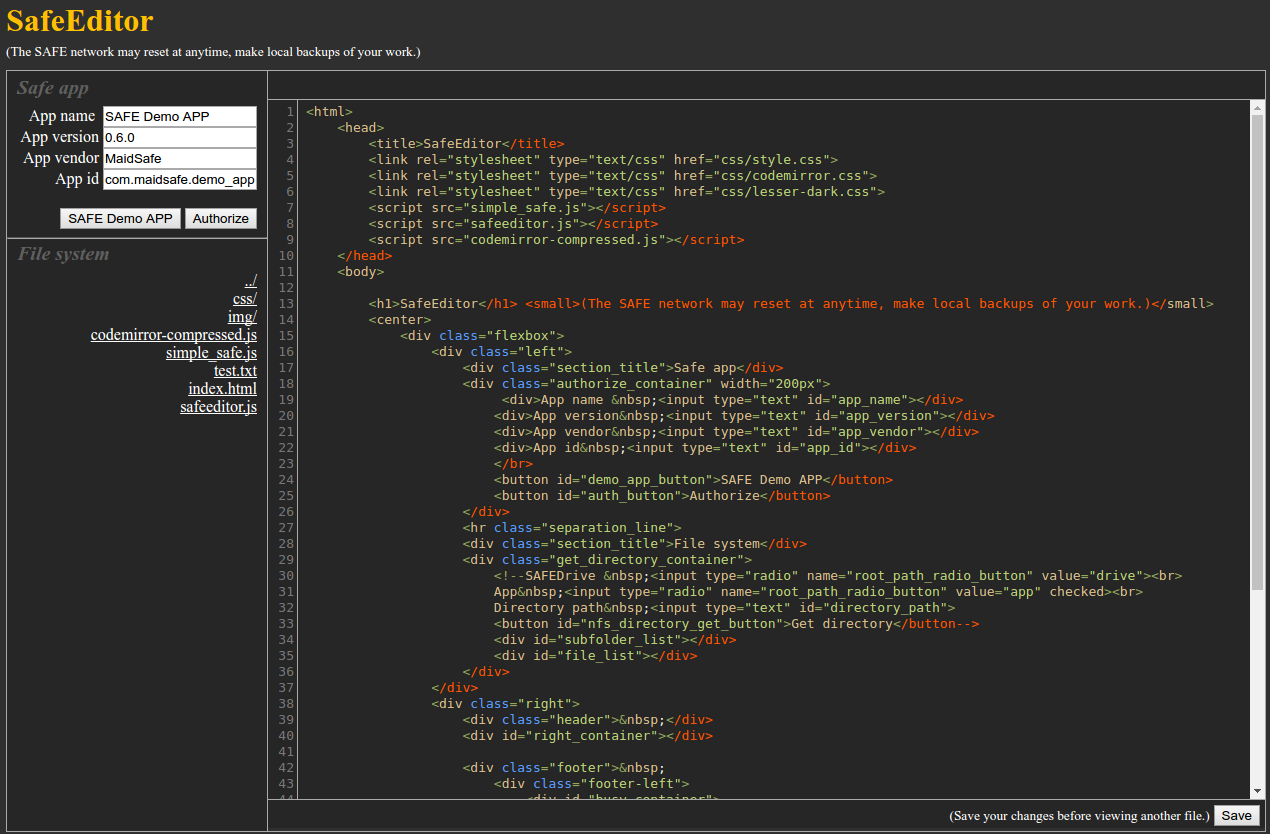Open the simple_safe.js file
The height and width of the screenshot is (834, 1270).
211,353
